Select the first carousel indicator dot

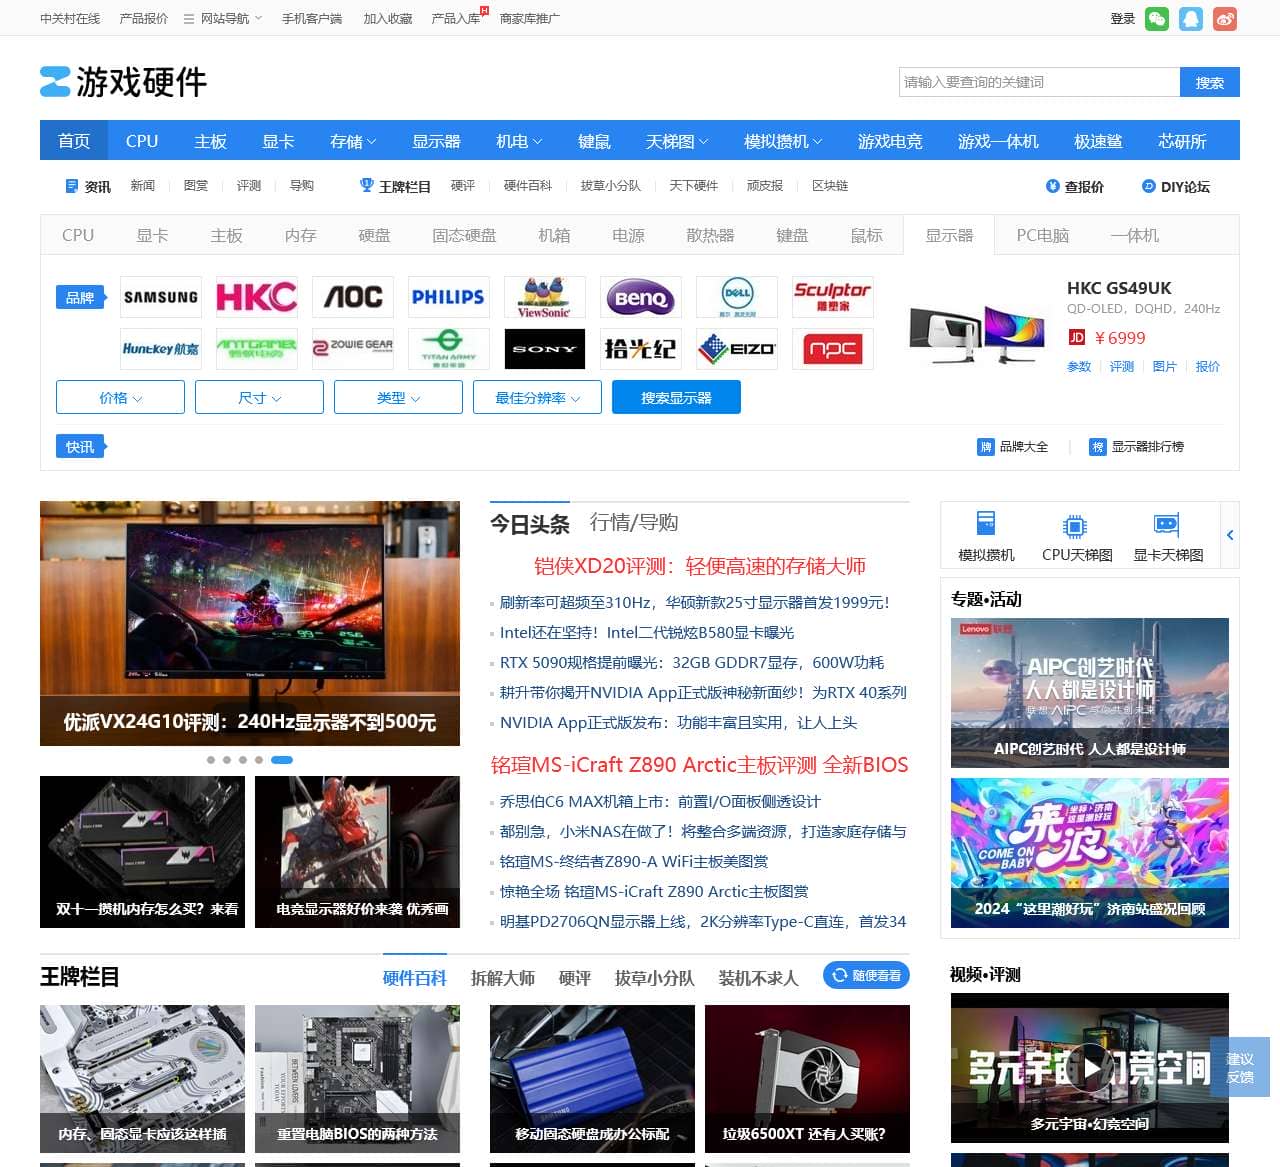211,760
